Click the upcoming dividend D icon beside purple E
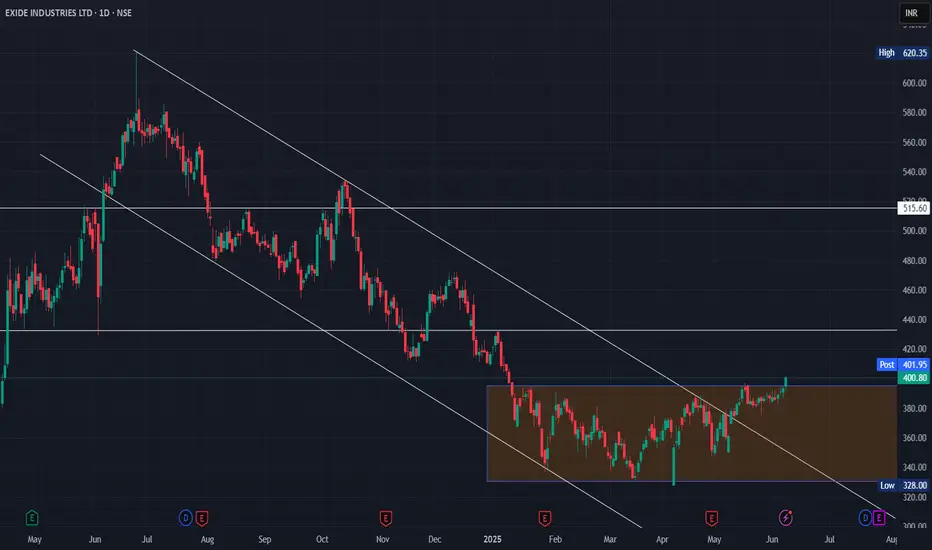The width and height of the screenshot is (932, 550). pyautogui.click(x=865, y=518)
